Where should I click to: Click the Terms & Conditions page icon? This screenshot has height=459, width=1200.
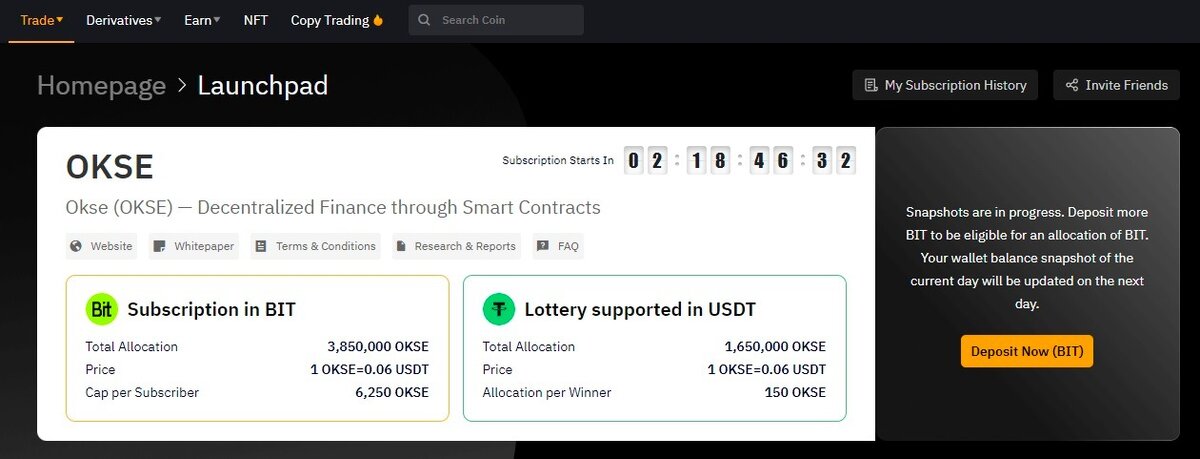[261, 246]
